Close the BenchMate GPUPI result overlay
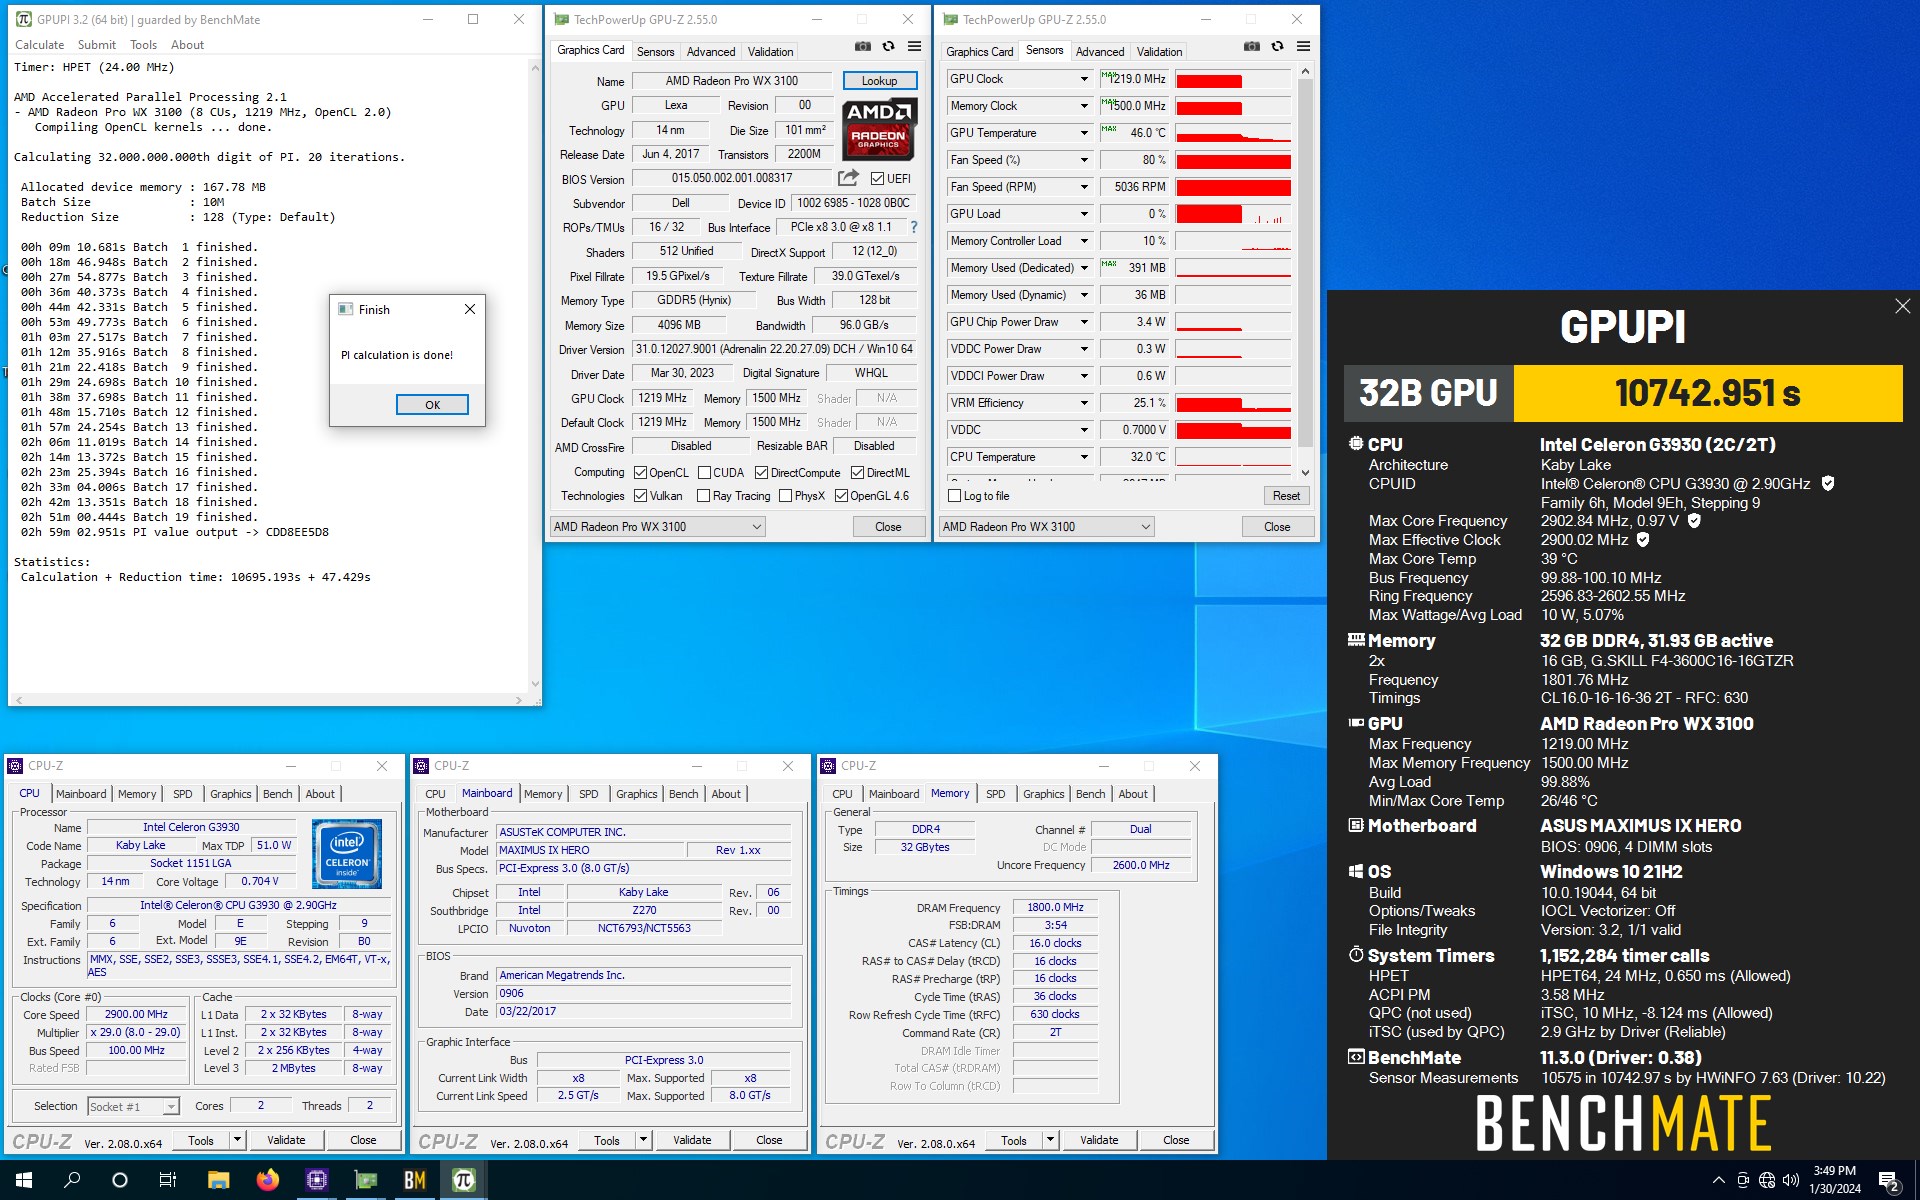 (x=1902, y=307)
